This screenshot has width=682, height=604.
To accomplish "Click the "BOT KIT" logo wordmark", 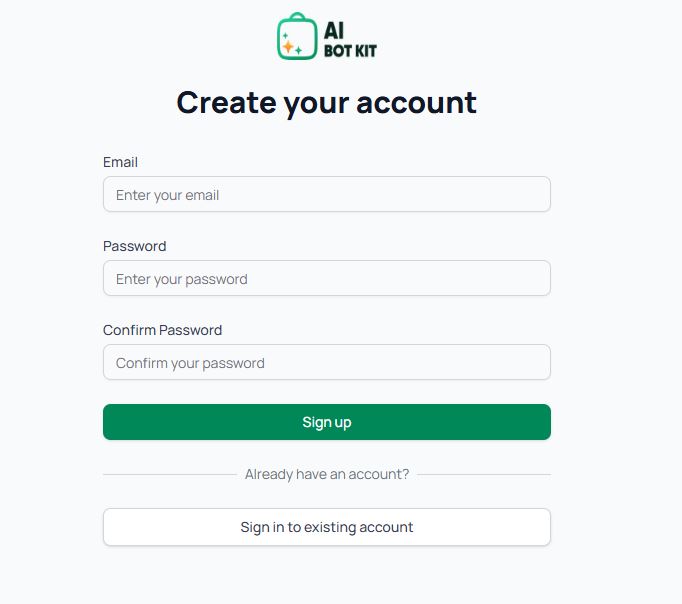I will click(350, 51).
